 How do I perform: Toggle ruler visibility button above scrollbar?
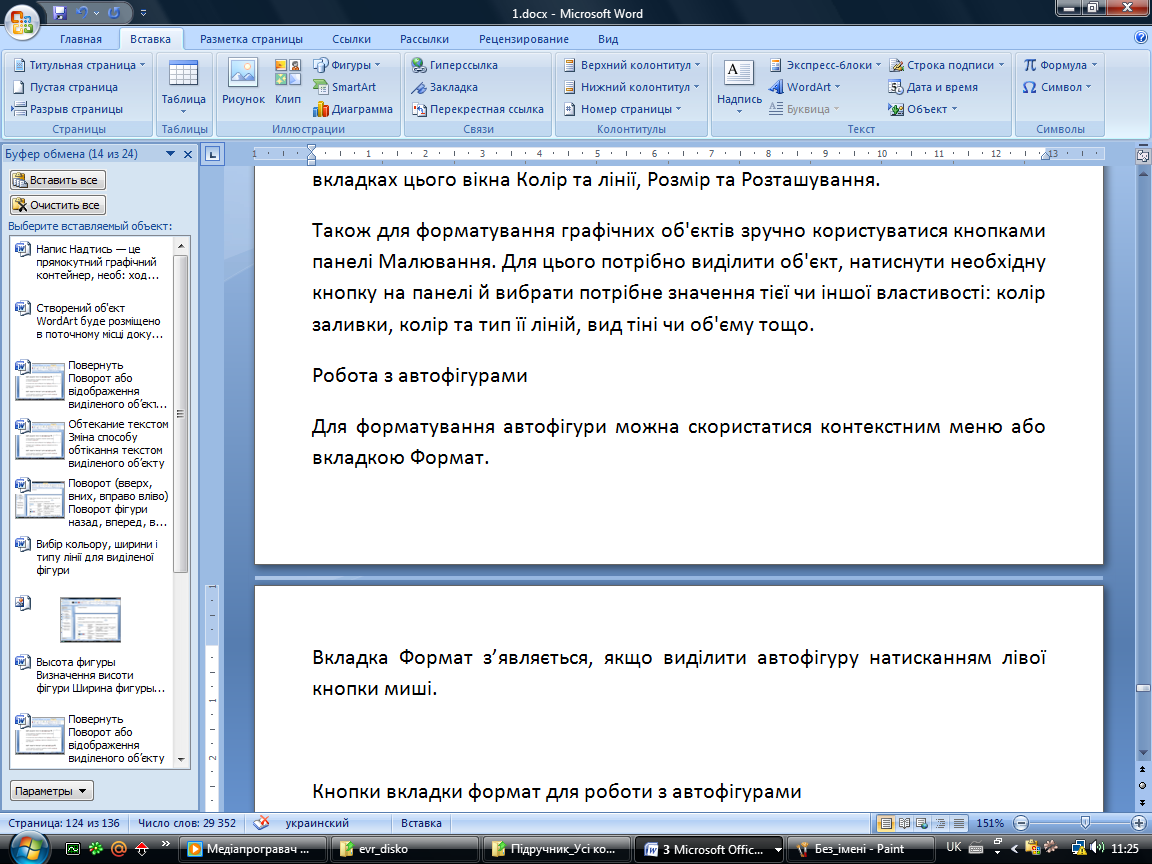[1142, 155]
